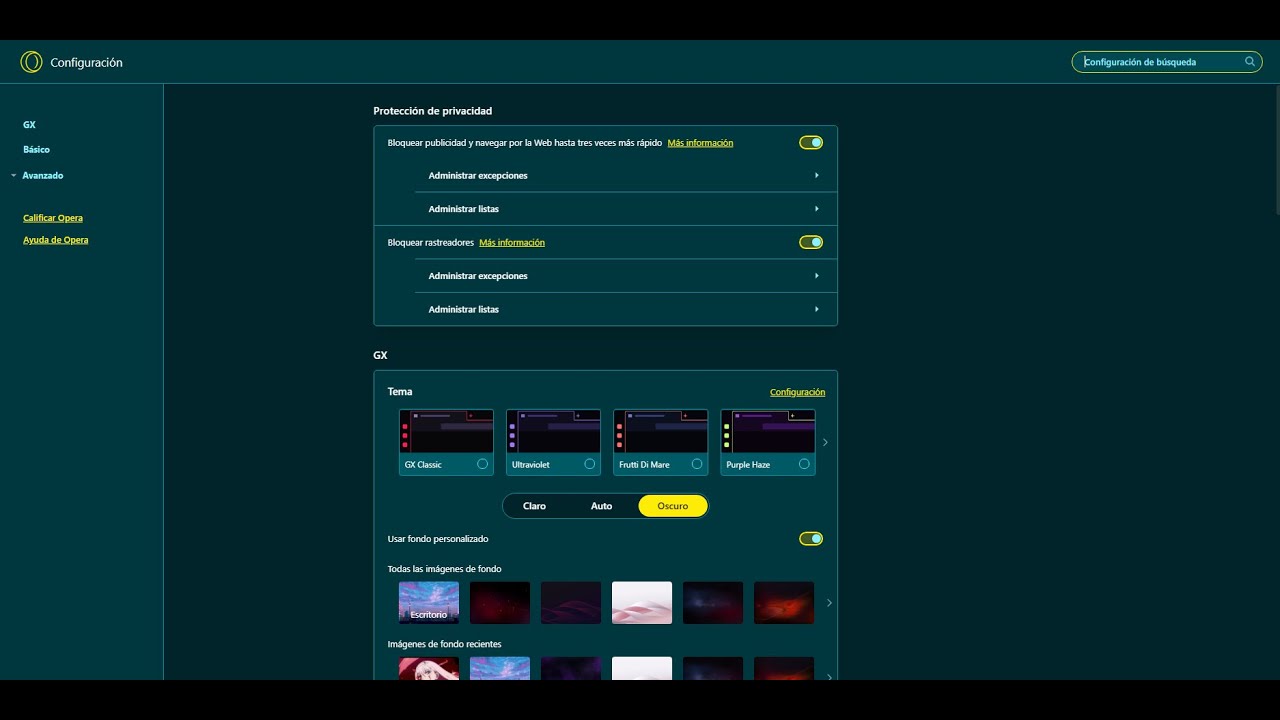Show more background images with chevron

829,603
